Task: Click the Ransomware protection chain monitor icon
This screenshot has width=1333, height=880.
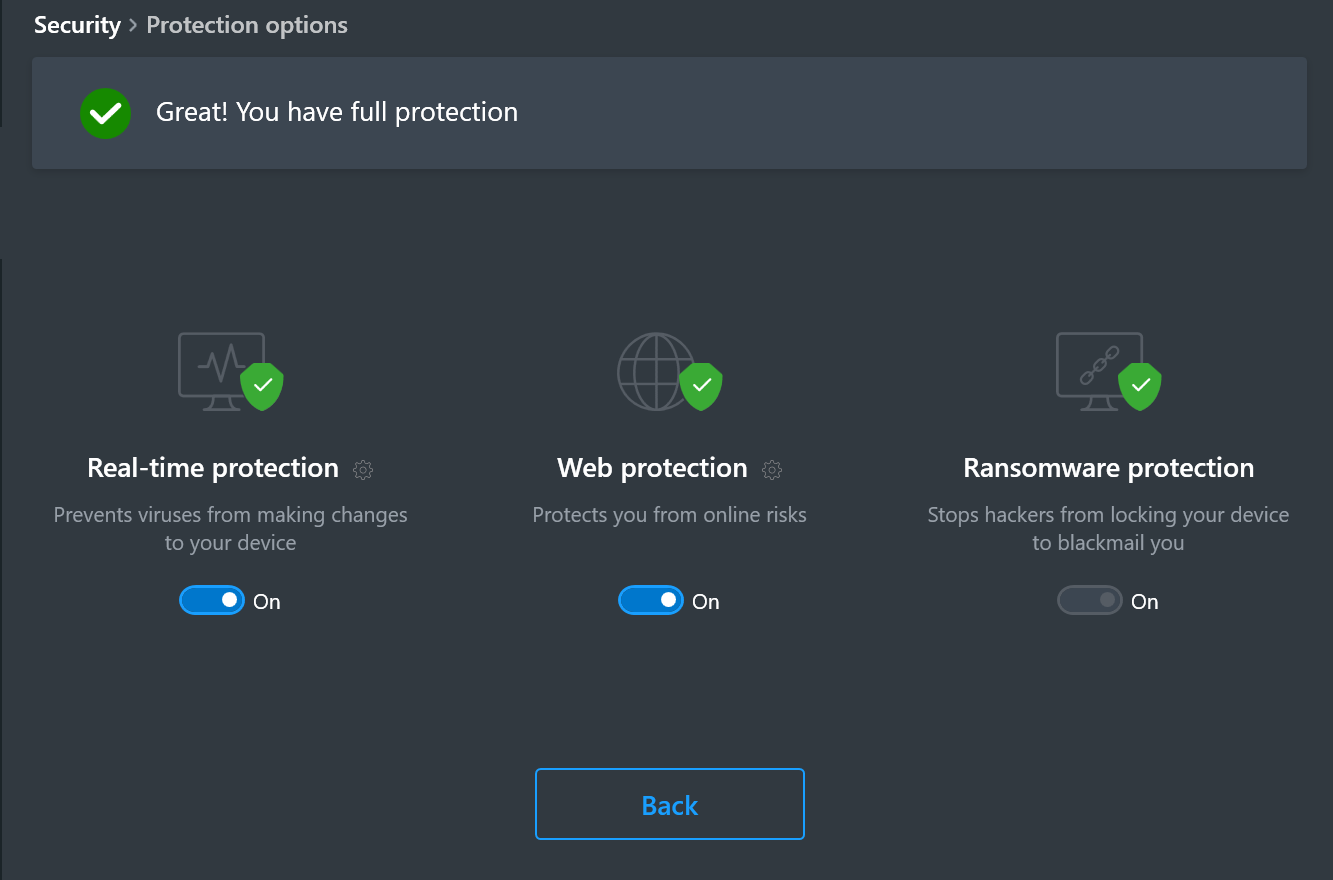Action: (x=1108, y=372)
